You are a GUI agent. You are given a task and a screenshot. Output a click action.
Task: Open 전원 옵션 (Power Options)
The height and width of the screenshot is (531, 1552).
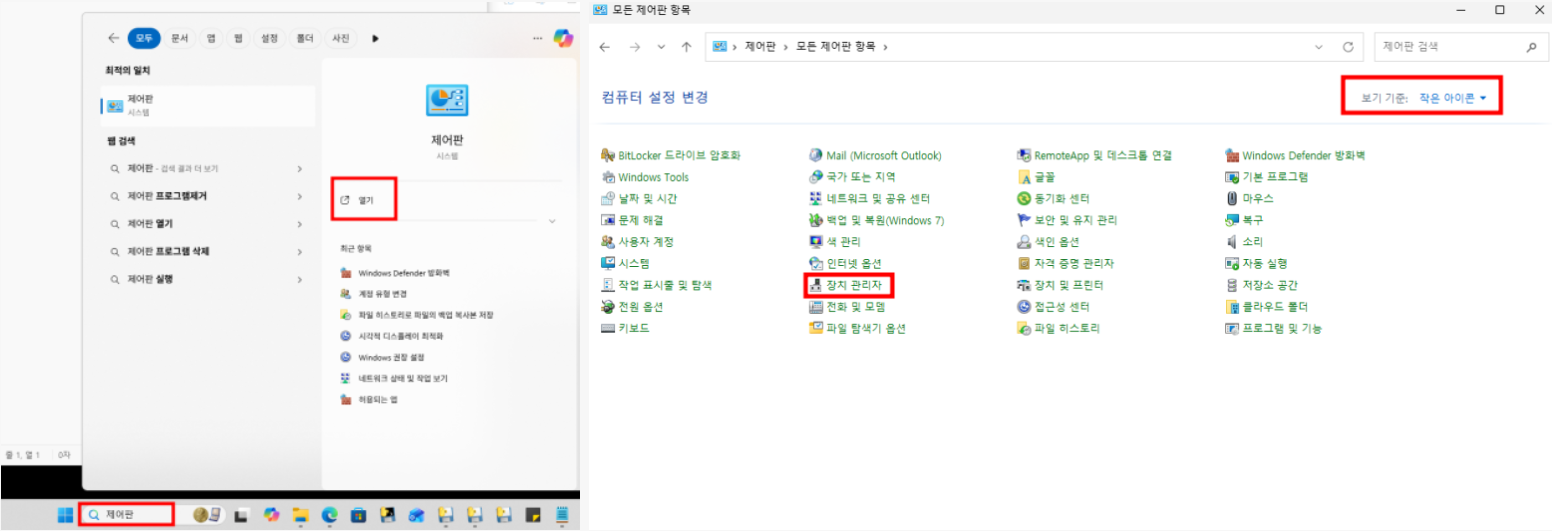[640, 307]
